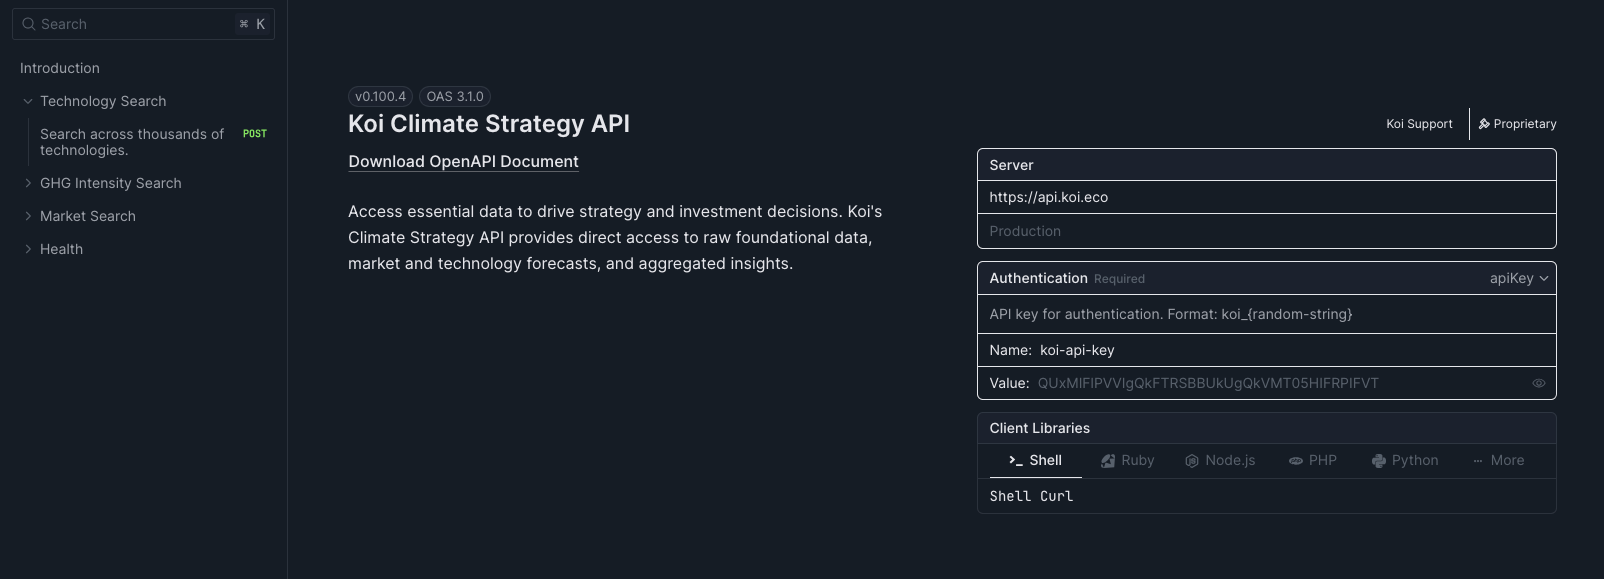Choose the PHP client library

1313,460
